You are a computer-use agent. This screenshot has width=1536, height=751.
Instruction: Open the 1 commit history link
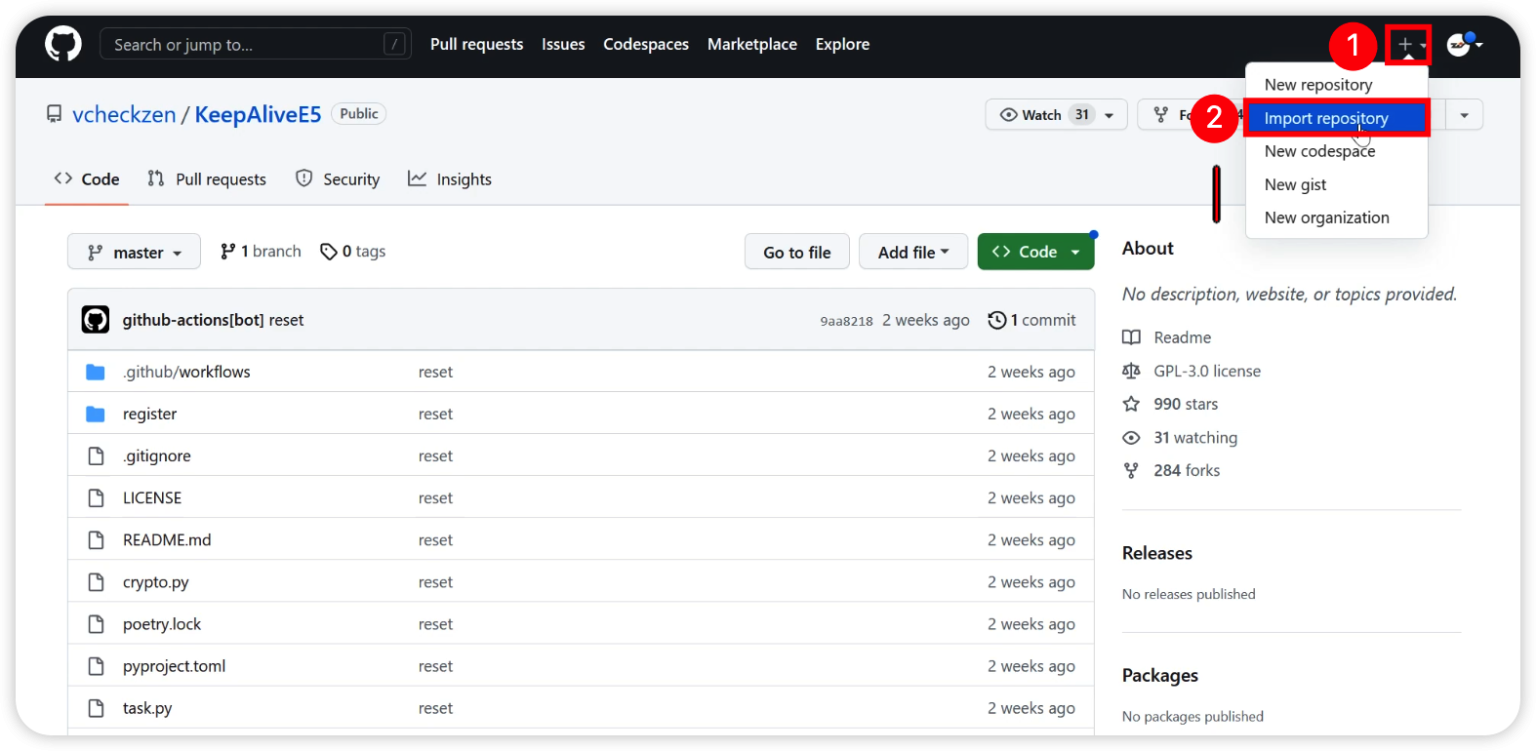(1032, 320)
